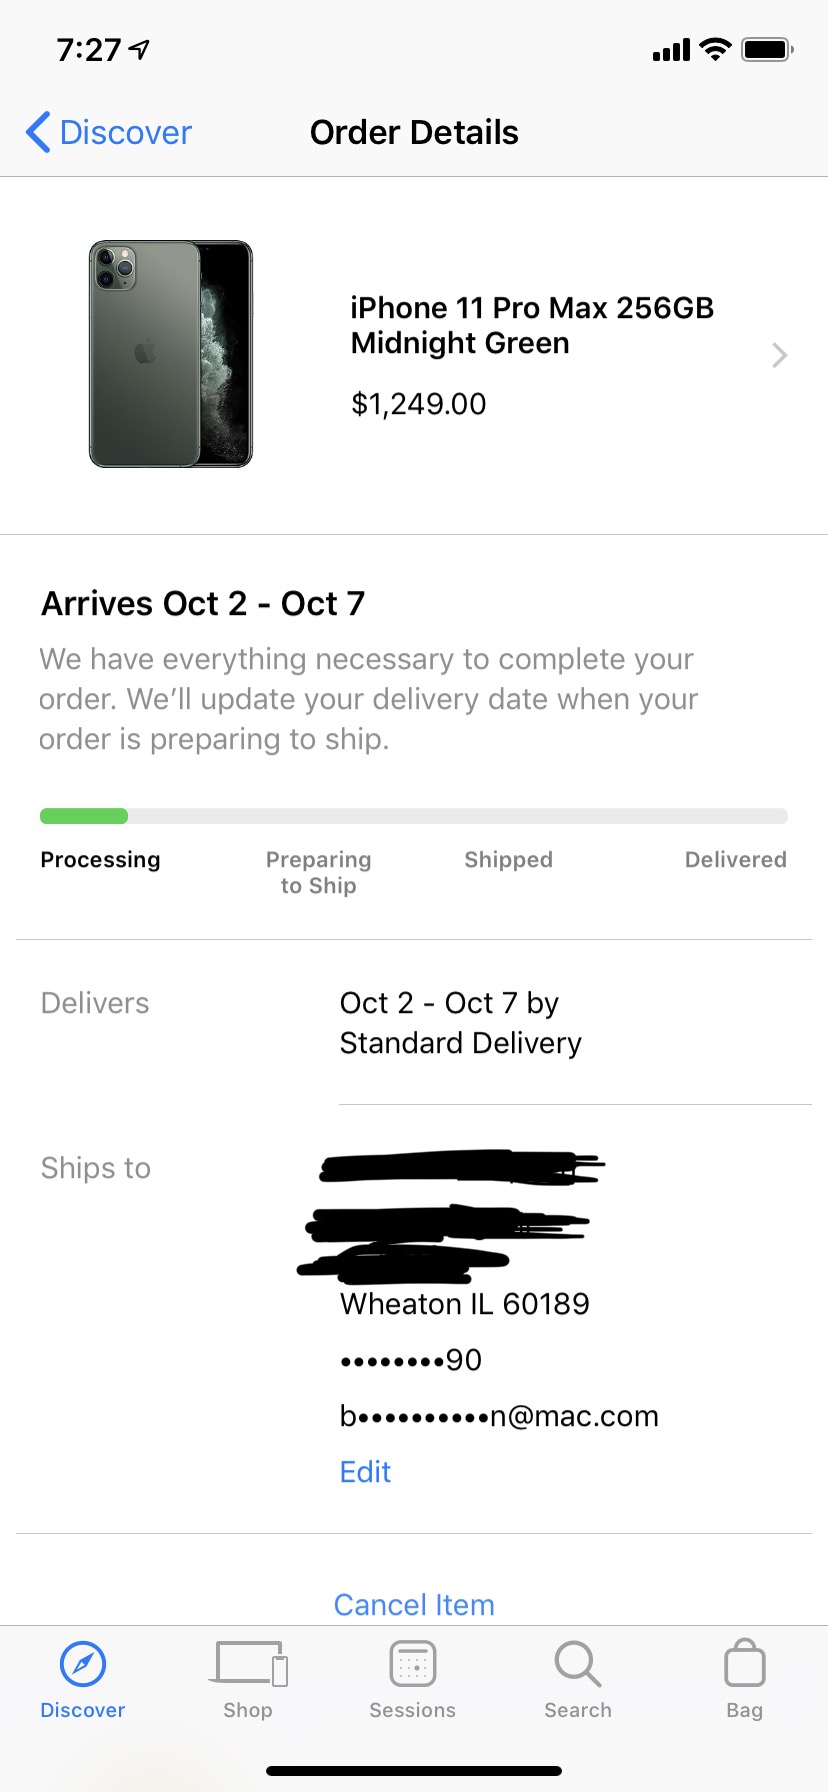Tap the Discover compass icon in tab bar
This screenshot has width=828, height=1792.
click(x=83, y=1664)
